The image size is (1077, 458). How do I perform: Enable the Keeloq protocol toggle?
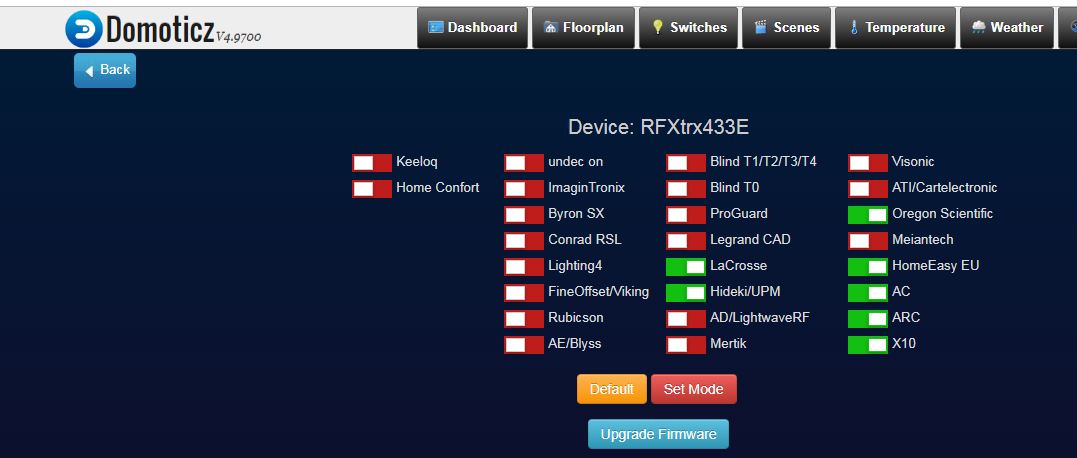(372, 163)
